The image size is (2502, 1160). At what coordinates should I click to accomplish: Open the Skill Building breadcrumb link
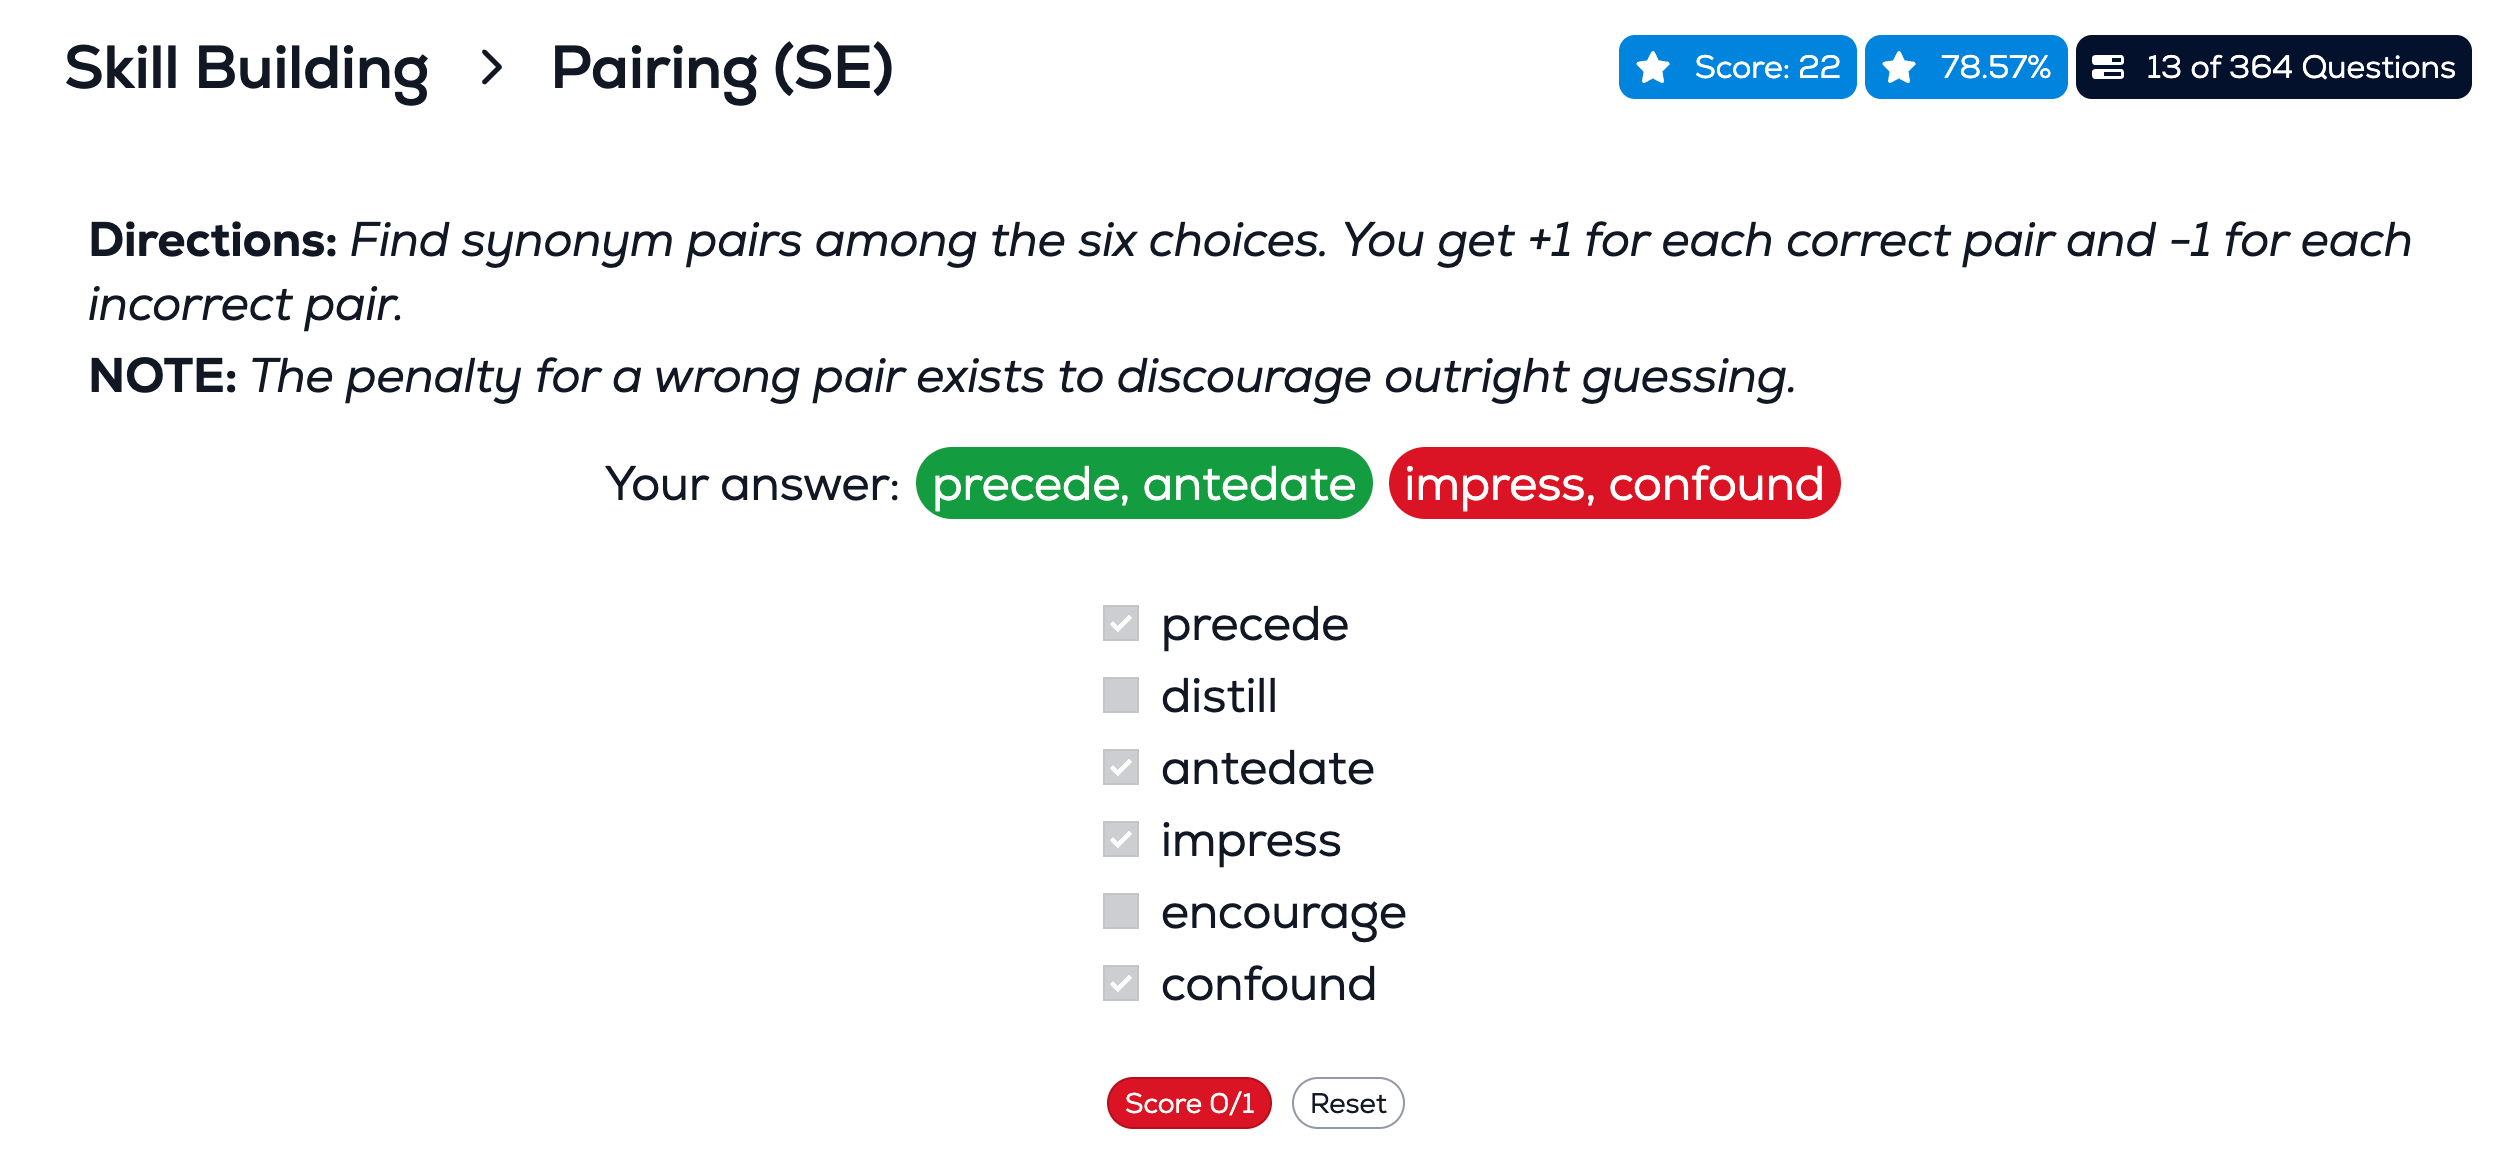247,69
